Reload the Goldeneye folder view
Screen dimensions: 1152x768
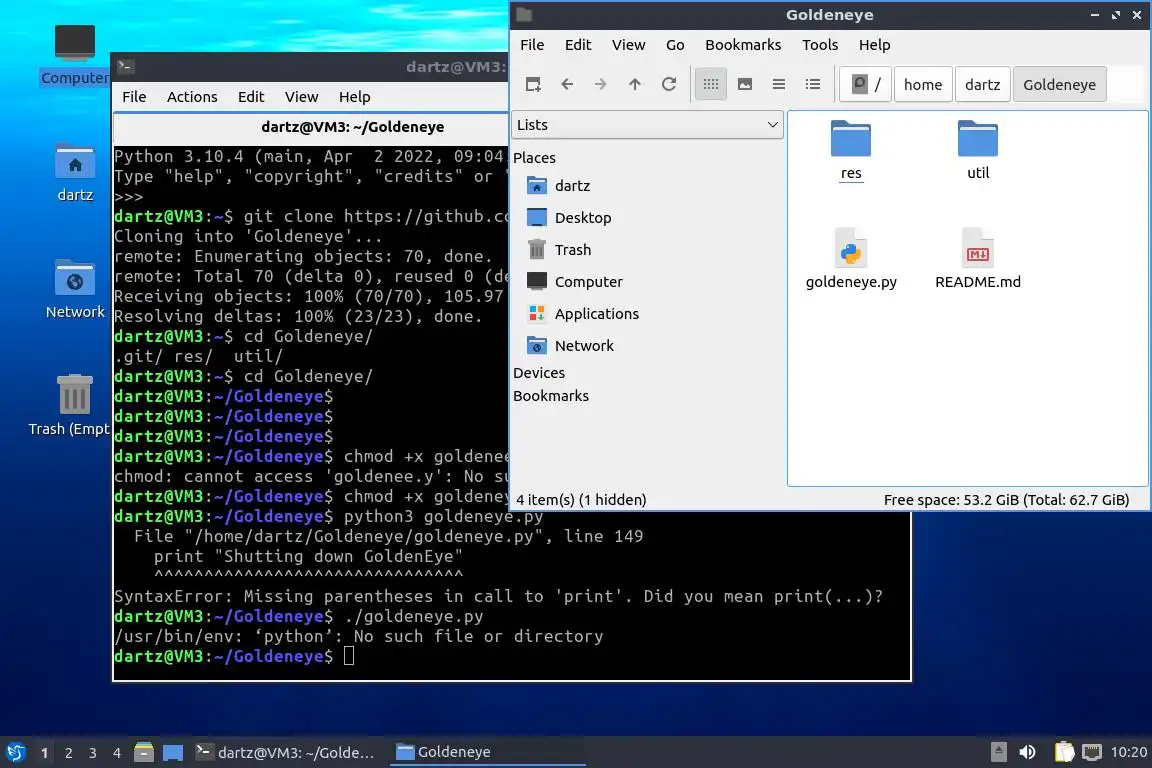click(669, 85)
